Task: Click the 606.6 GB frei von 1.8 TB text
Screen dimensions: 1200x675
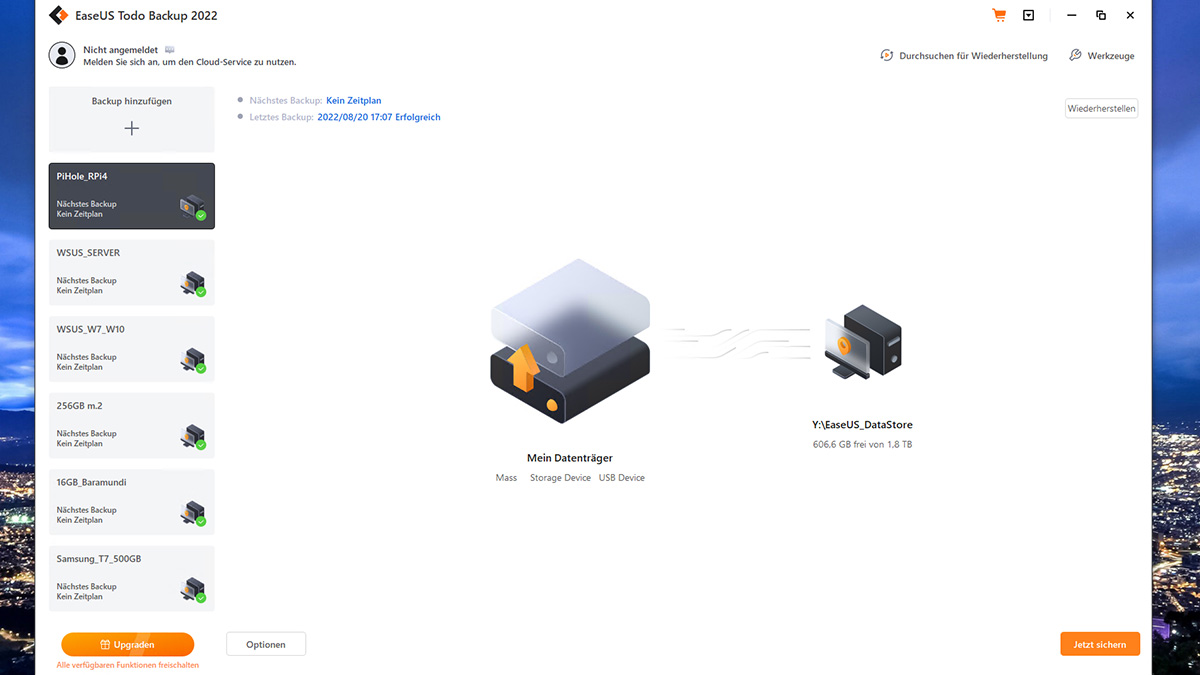Action: tap(862, 444)
